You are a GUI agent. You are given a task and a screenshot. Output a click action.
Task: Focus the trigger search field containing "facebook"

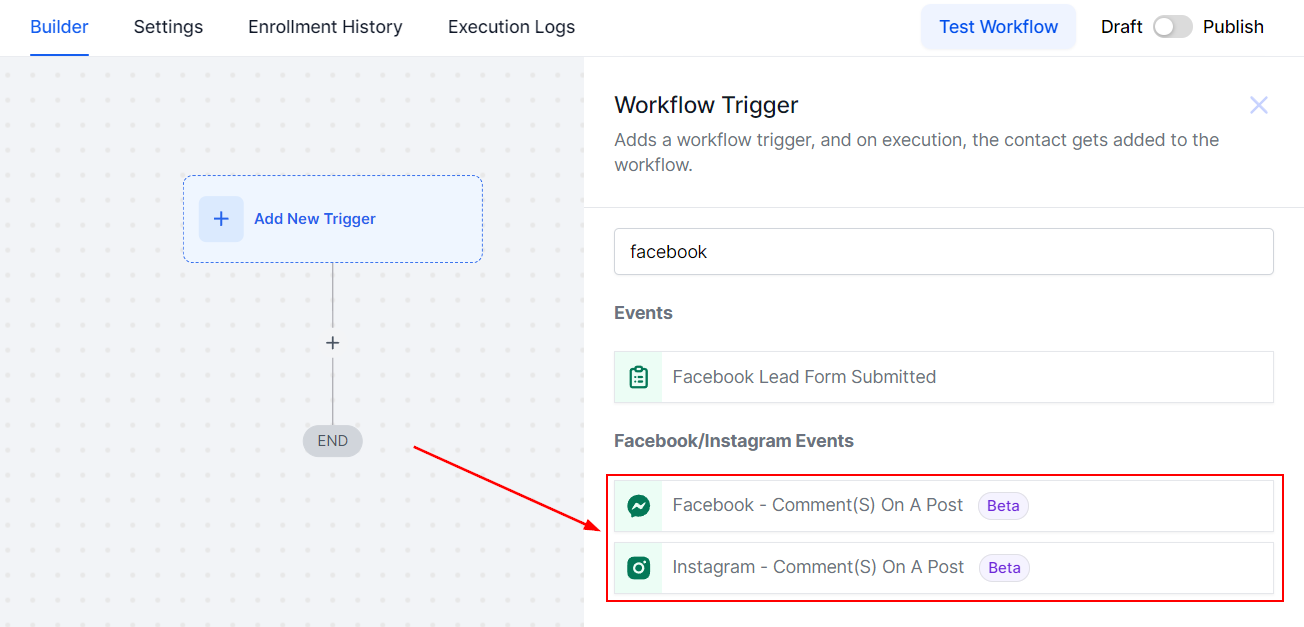click(943, 252)
